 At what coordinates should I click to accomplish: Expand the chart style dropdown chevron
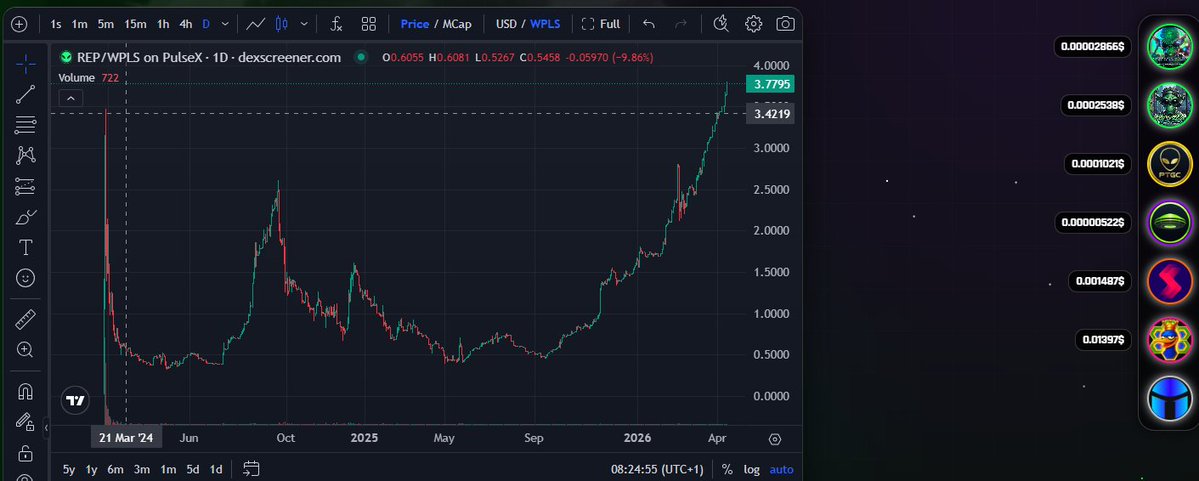pos(304,24)
